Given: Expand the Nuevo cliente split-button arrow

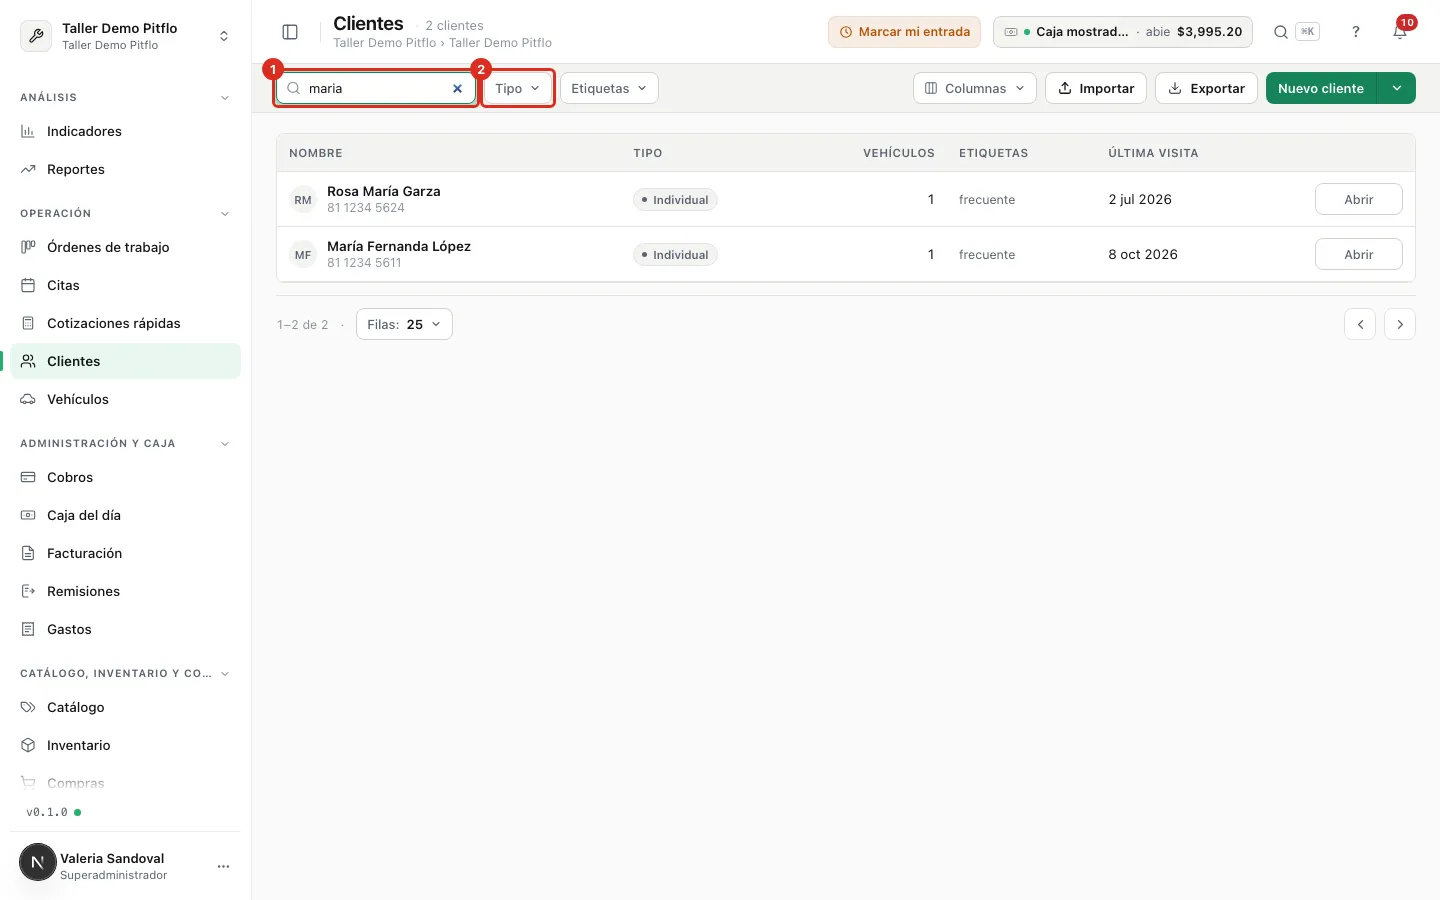Looking at the screenshot, I should pos(1397,88).
